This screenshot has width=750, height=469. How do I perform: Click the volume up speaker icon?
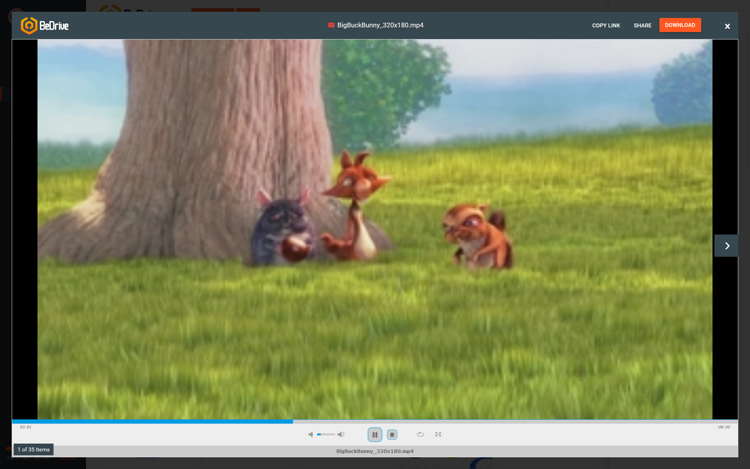pyautogui.click(x=341, y=434)
